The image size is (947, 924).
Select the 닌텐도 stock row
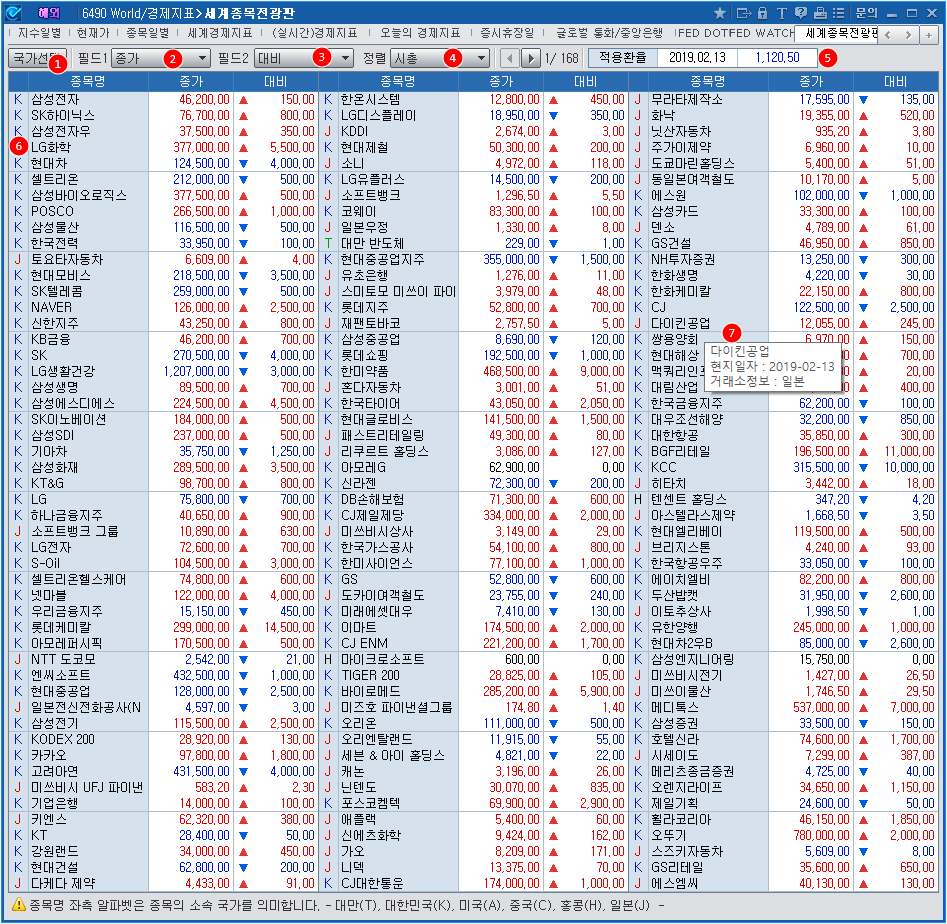pyautogui.click(x=474, y=788)
